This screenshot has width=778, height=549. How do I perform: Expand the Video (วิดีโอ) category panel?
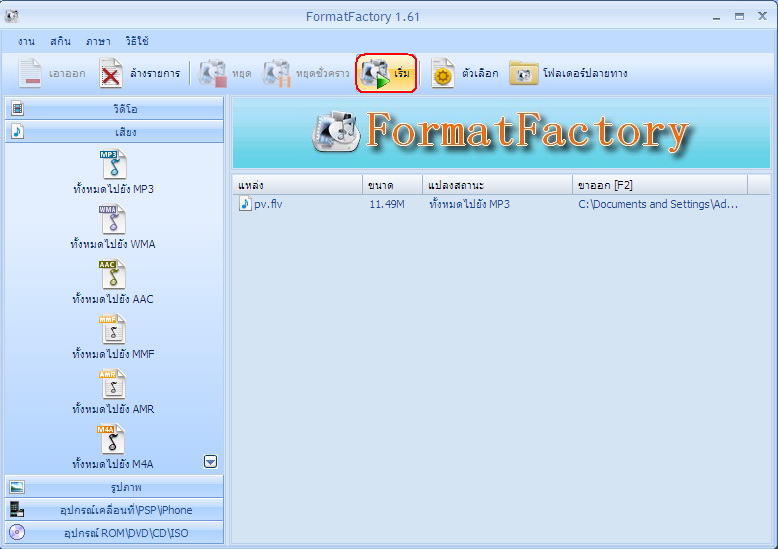[114, 109]
